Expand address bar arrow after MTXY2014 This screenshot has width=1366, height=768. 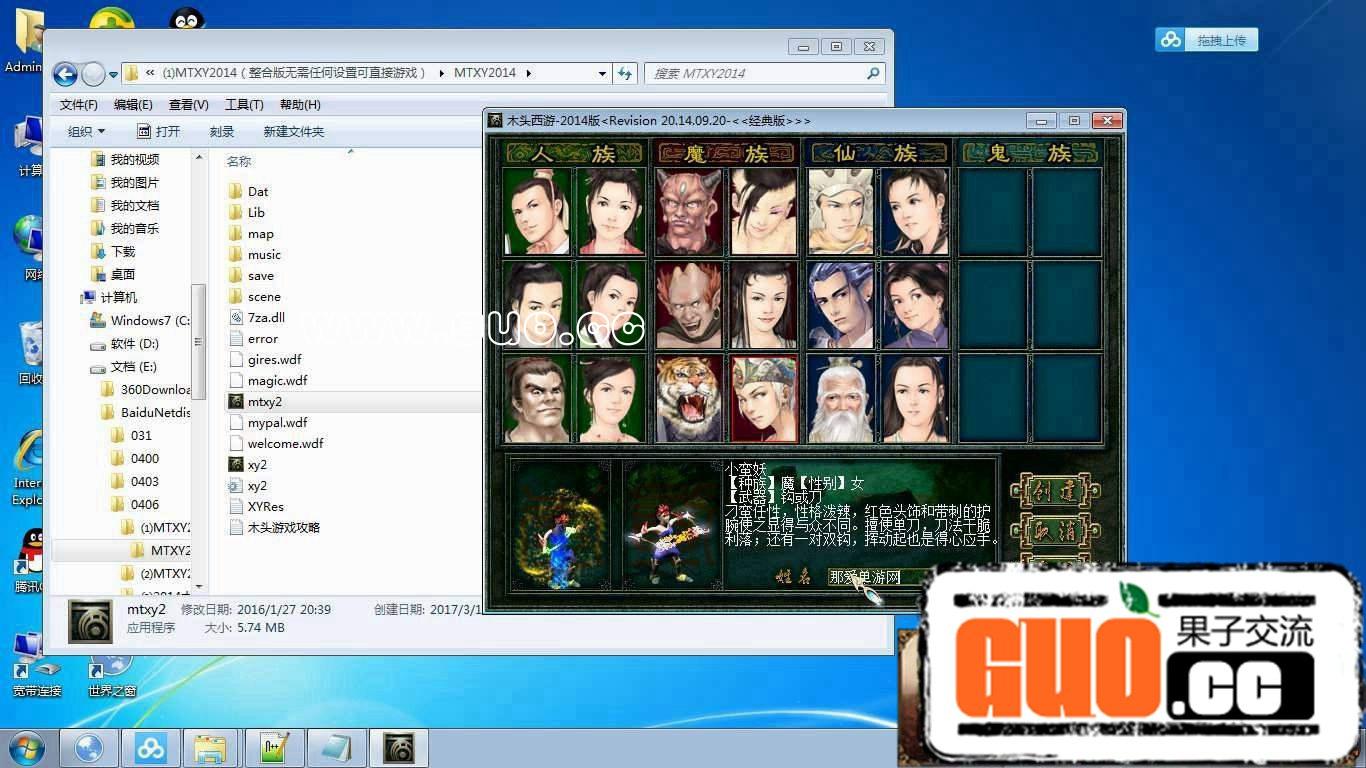(529, 73)
